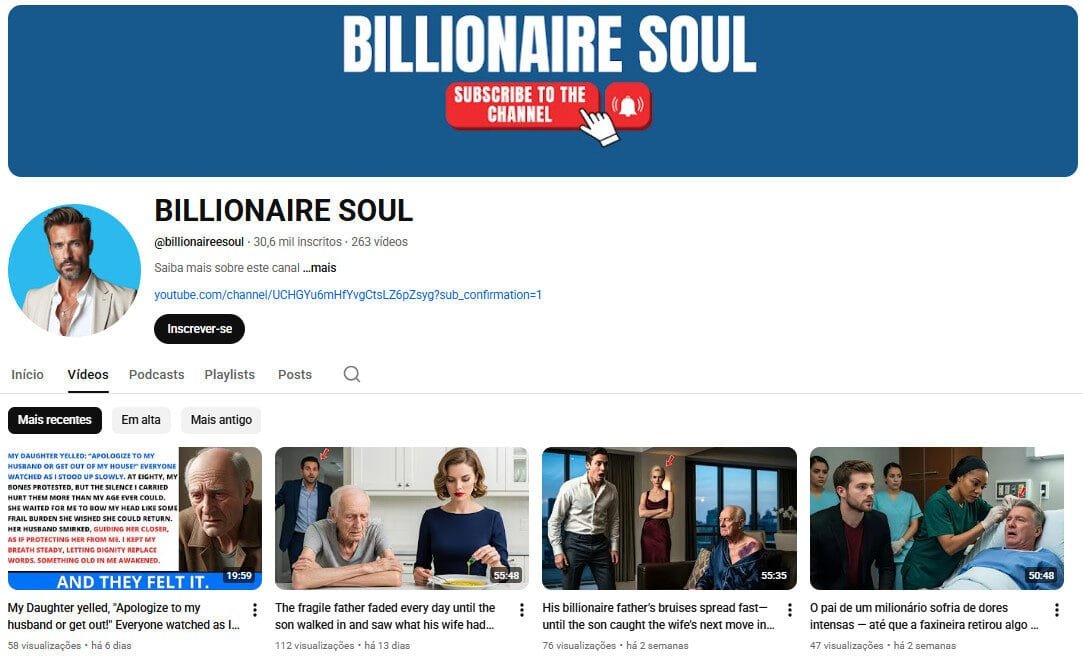Select the 'Mais recentes' filter chip
The image size is (1083, 661).
click(54, 420)
